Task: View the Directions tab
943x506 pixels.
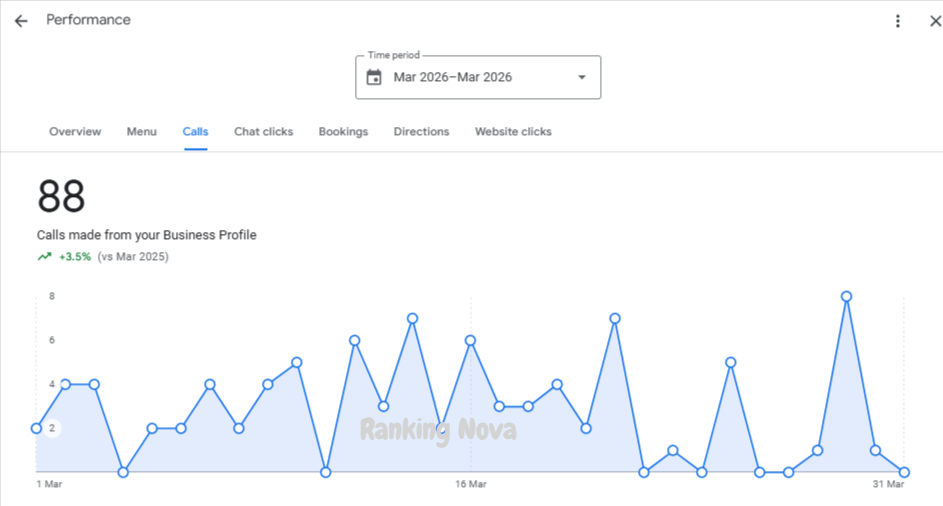Action: tap(421, 132)
